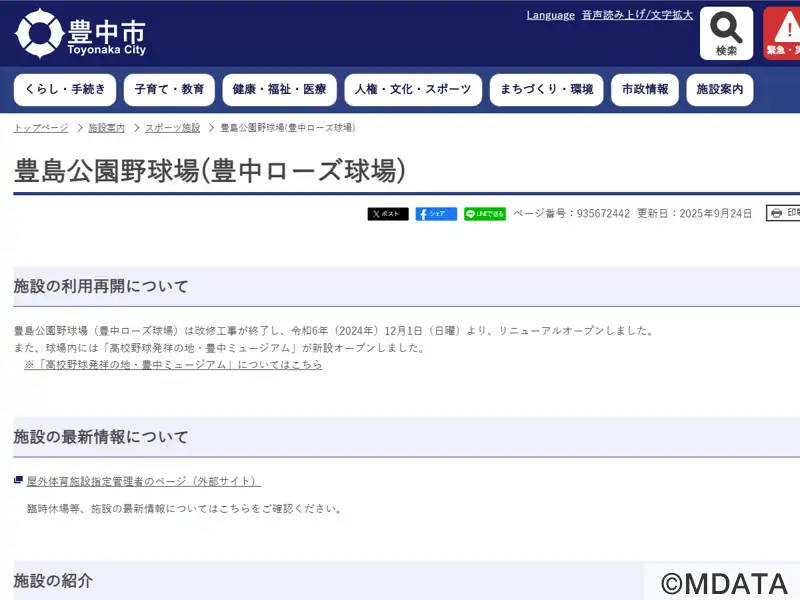
Task: Go to スポーツ施設 breadcrumb link
Action: pyautogui.click(x=172, y=128)
